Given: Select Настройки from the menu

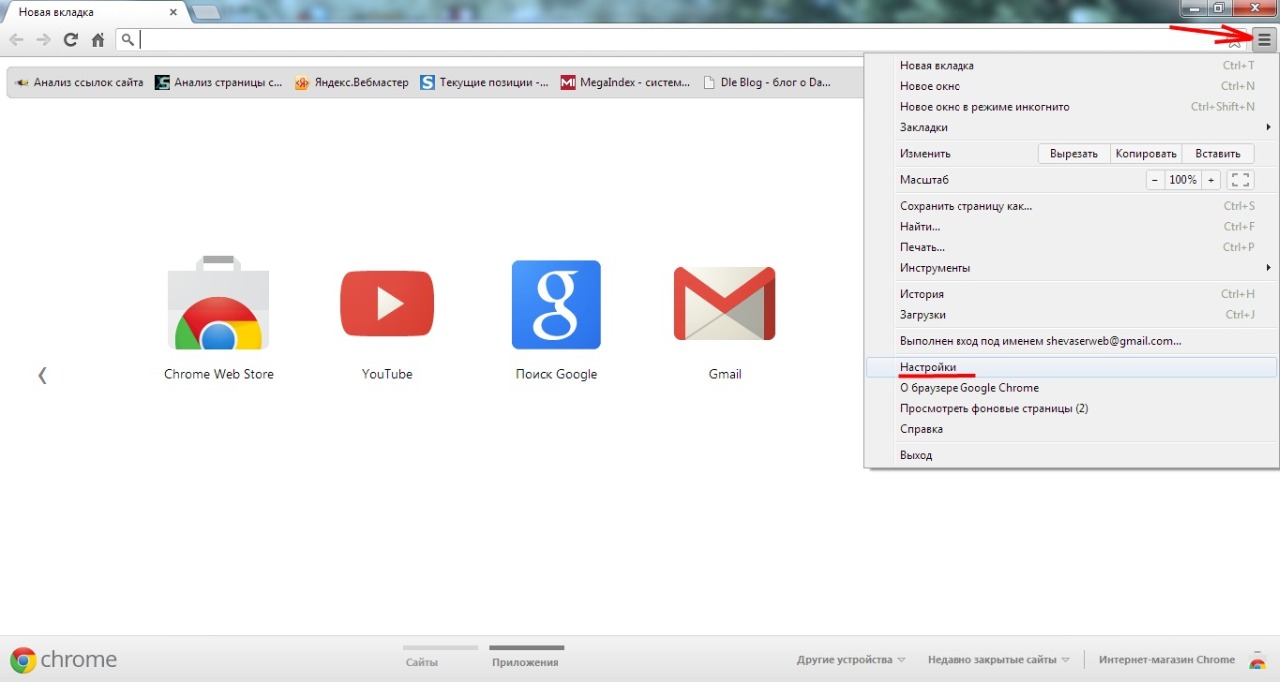Looking at the screenshot, I should 928,367.
